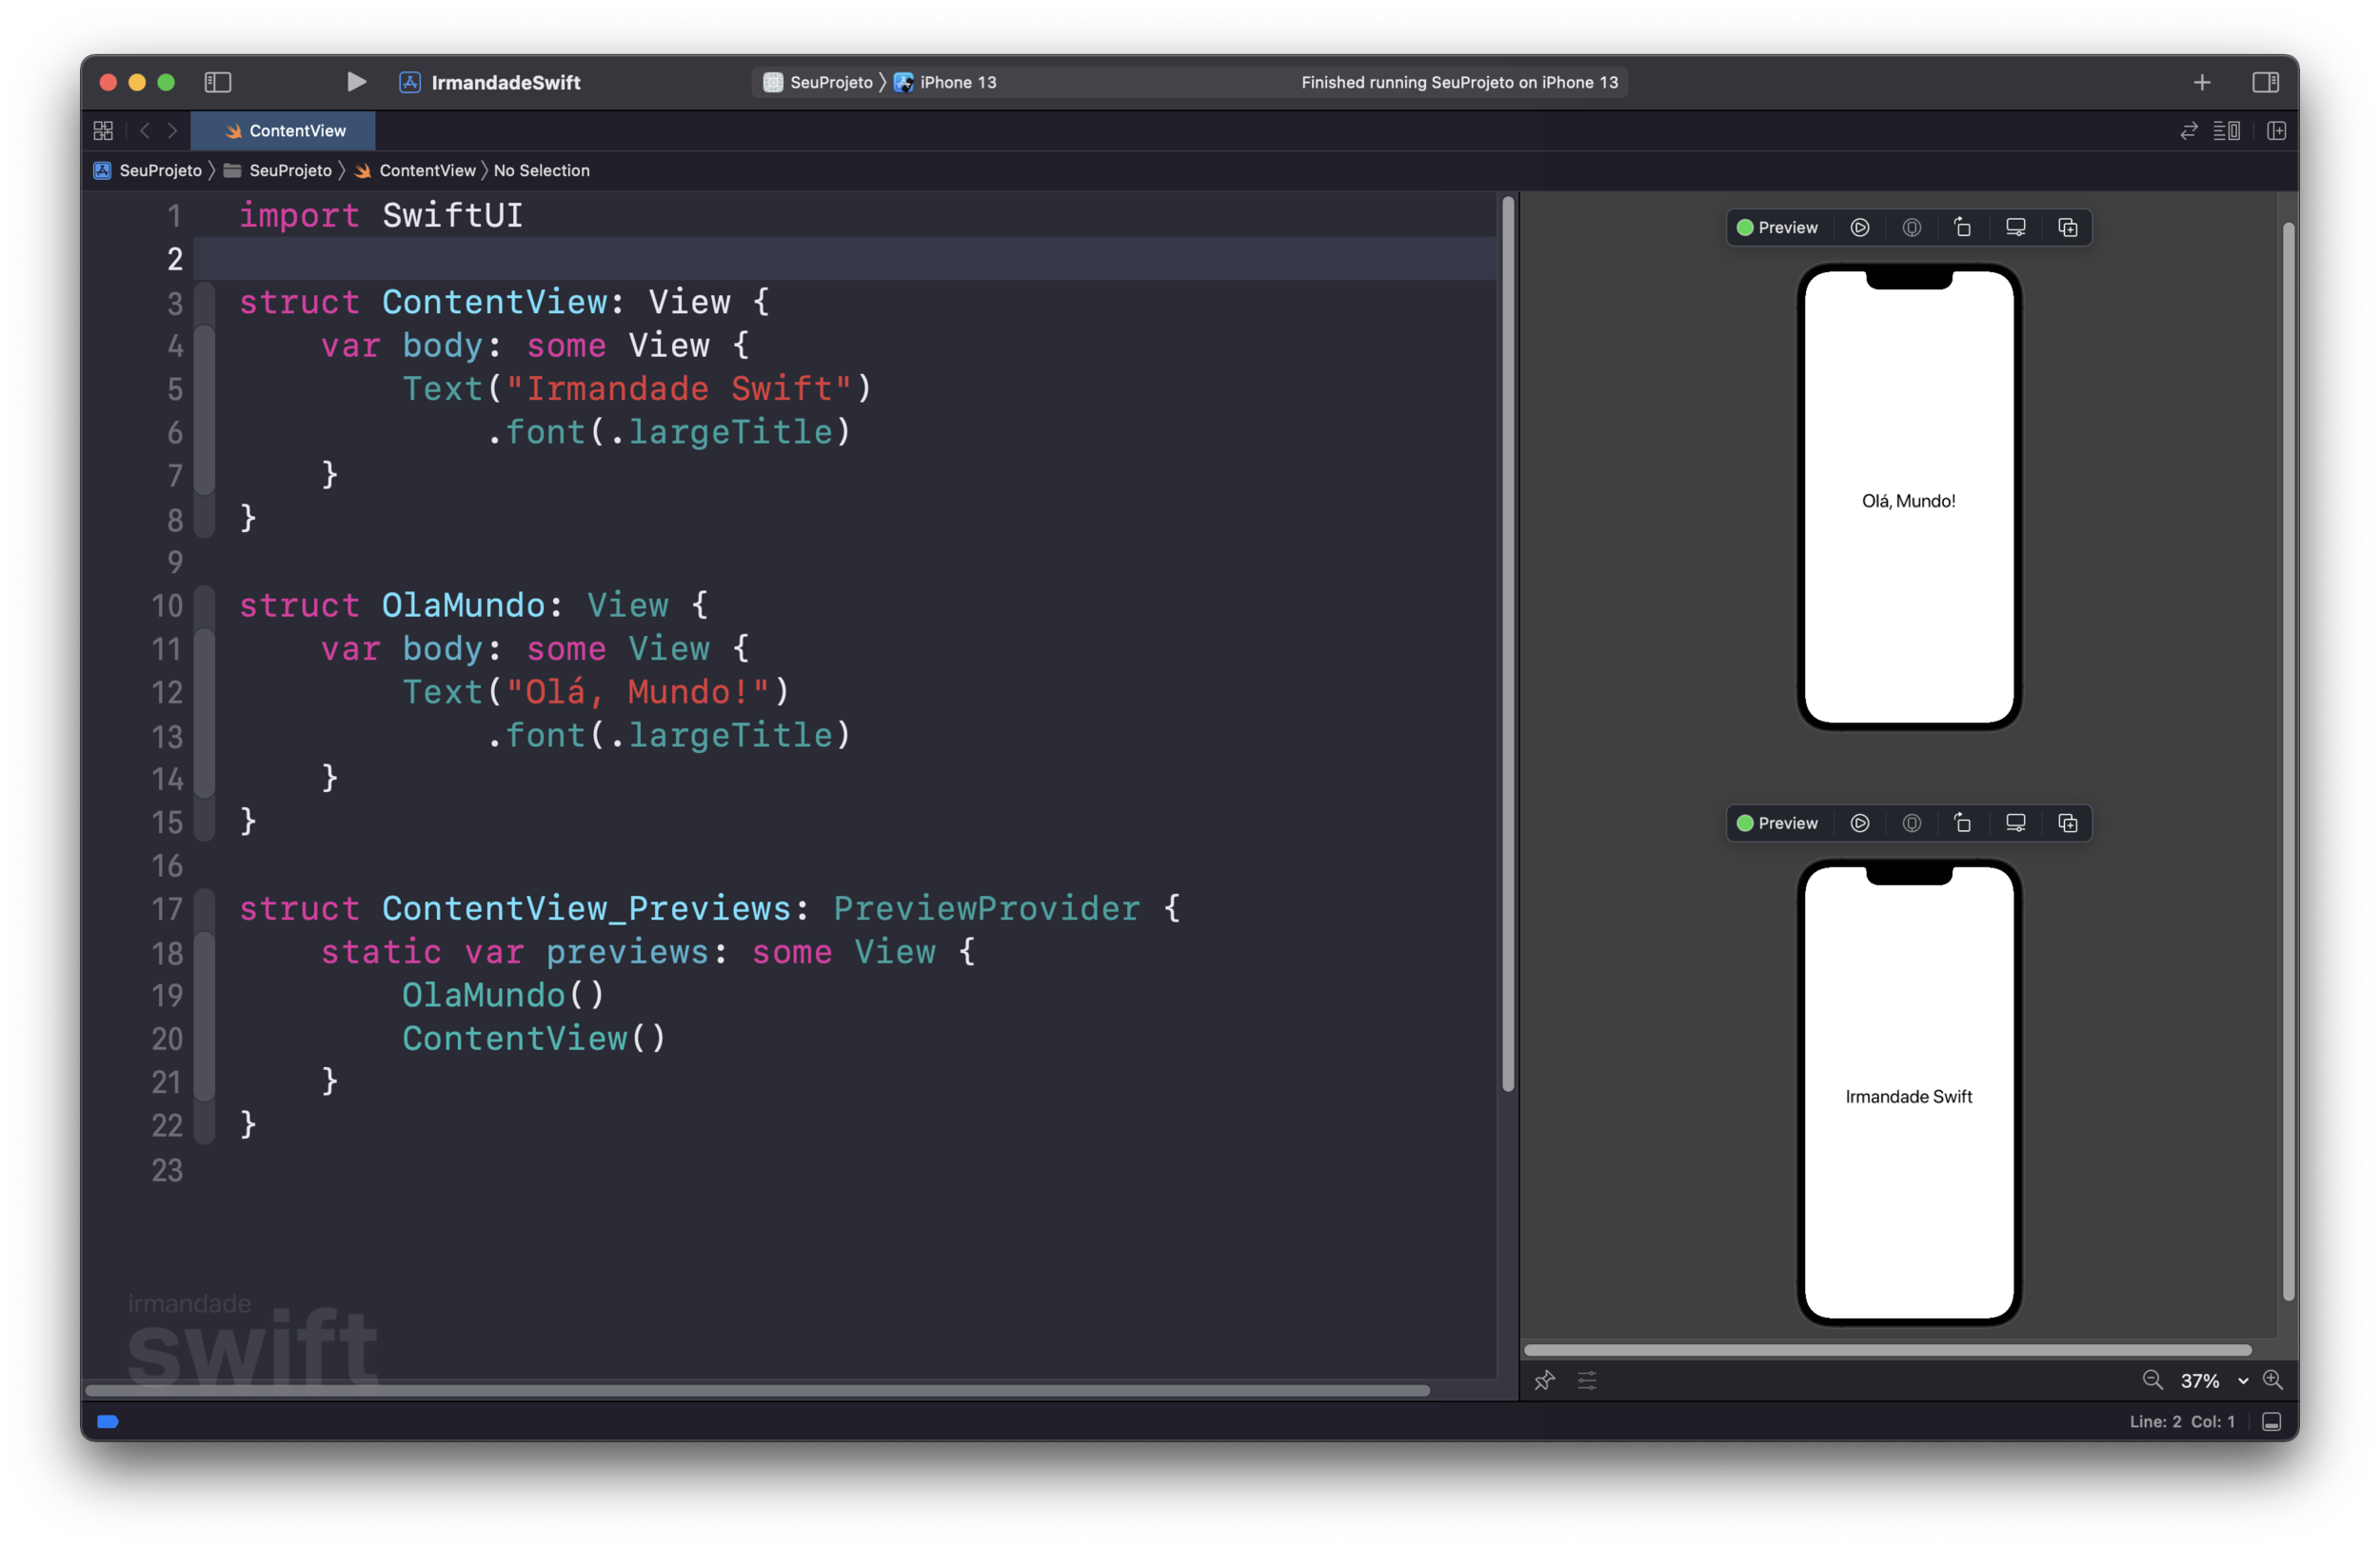Click the add library plus icon
Viewport: 2380px width, 1548px height.
point(2202,82)
